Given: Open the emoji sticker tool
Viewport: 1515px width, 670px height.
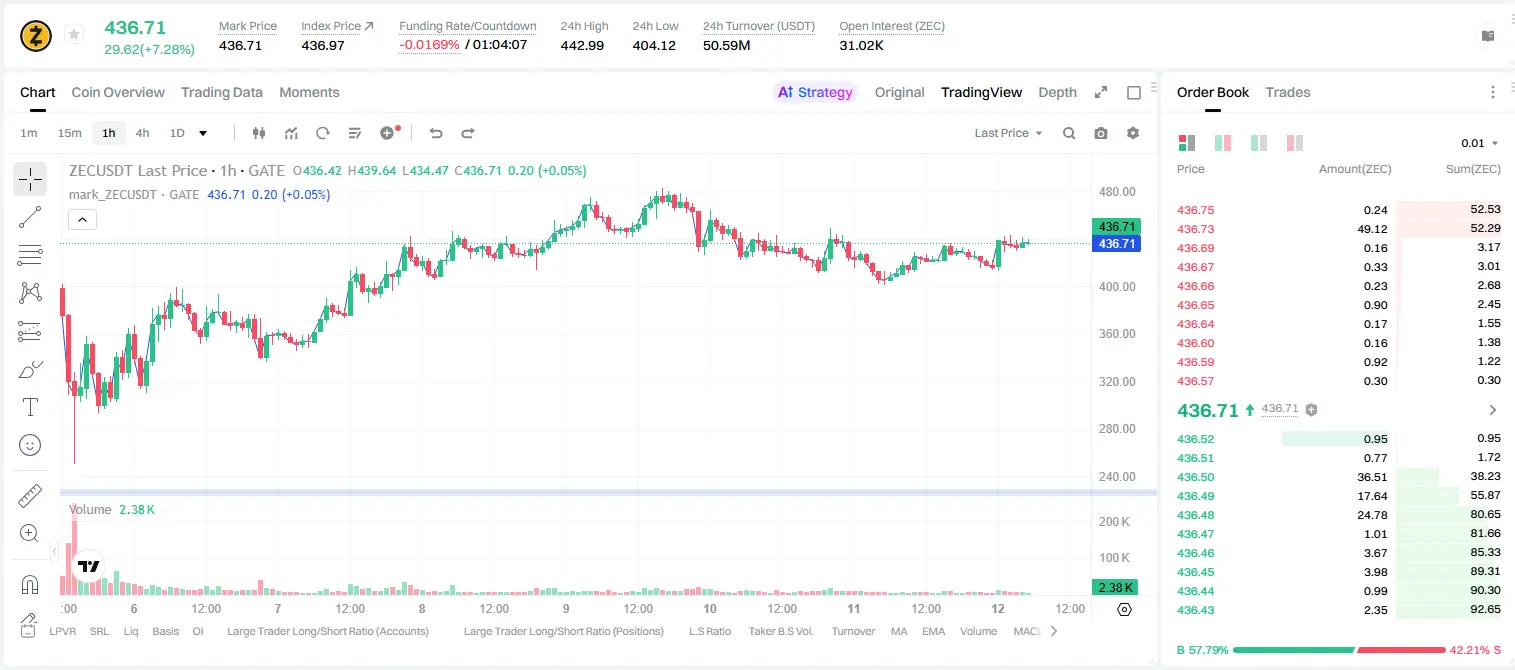Looking at the screenshot, I should click(x=30, y=445).
